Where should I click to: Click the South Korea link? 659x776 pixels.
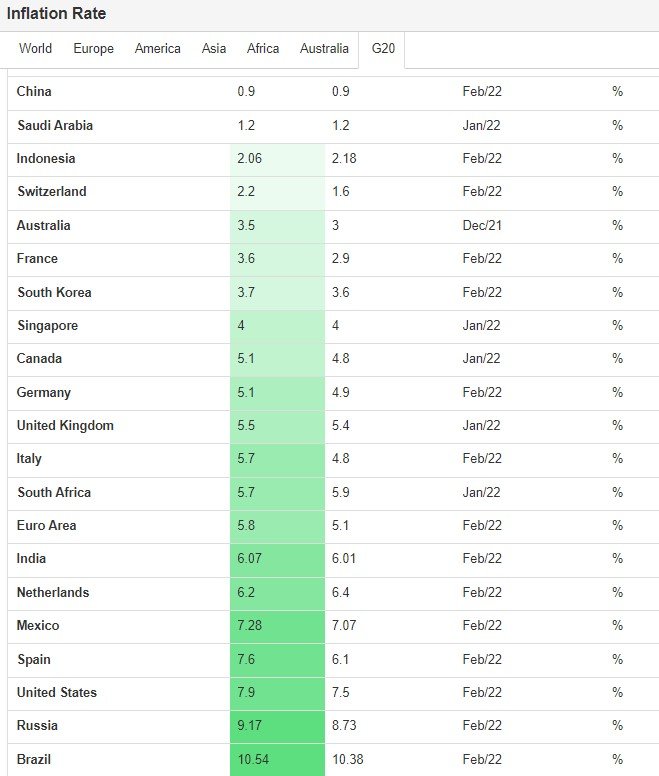click(54, 293)
